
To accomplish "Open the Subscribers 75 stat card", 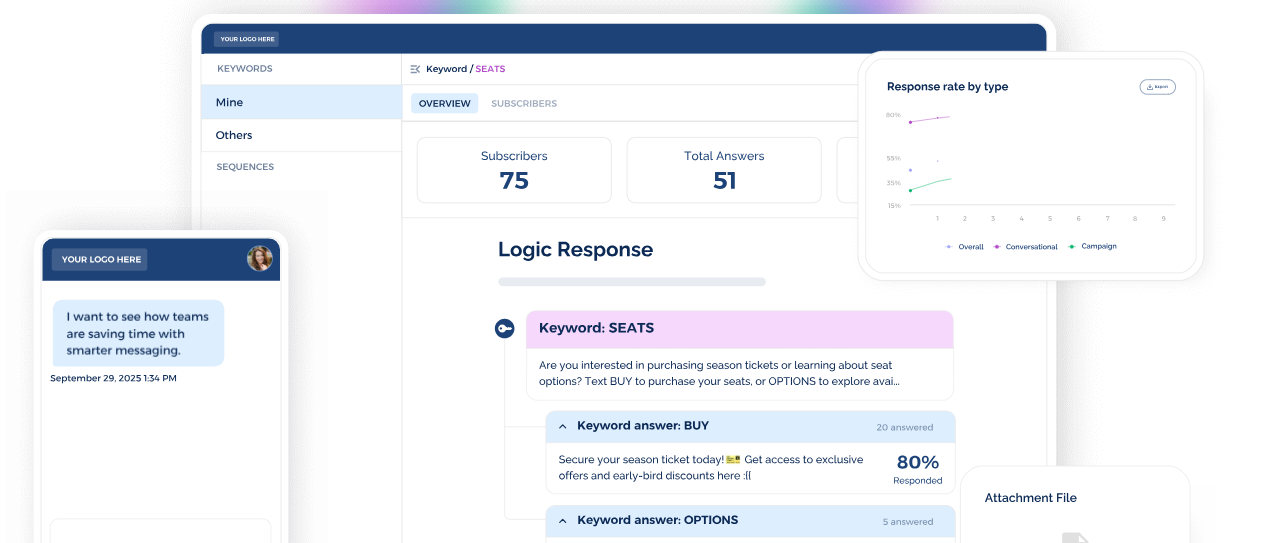I will tap(514, 170).
